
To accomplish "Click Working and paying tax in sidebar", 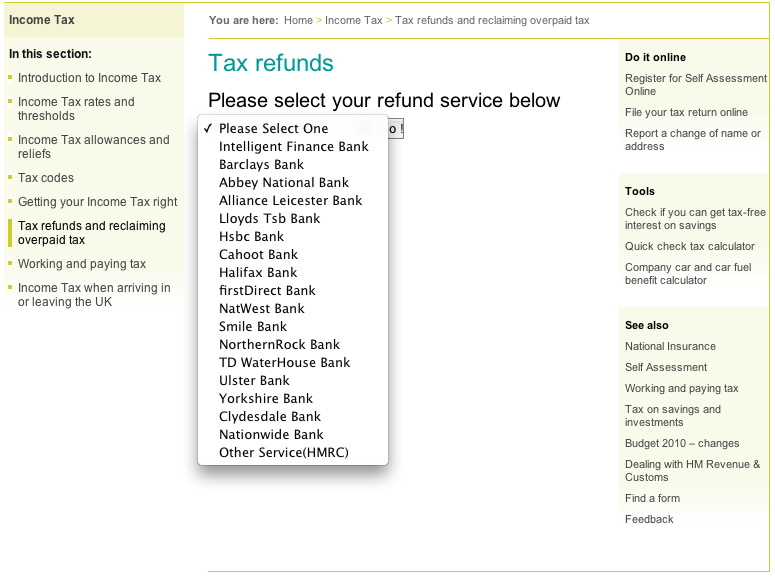I will click(82, 264).
